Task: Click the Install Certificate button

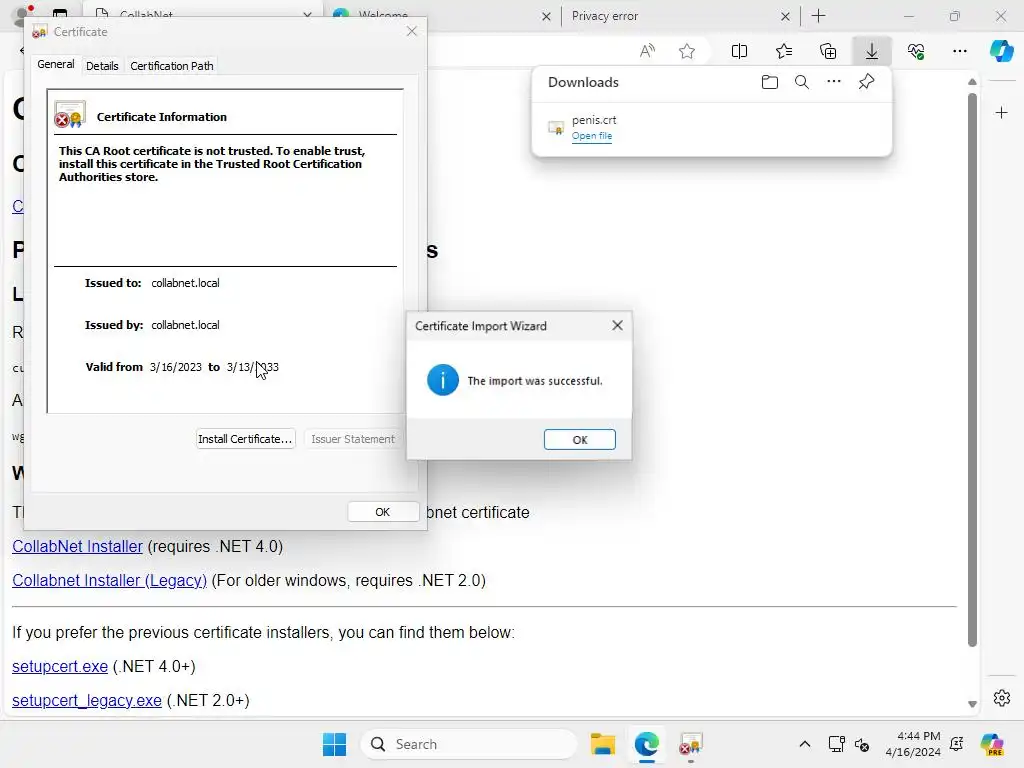Action: (245, 439)
